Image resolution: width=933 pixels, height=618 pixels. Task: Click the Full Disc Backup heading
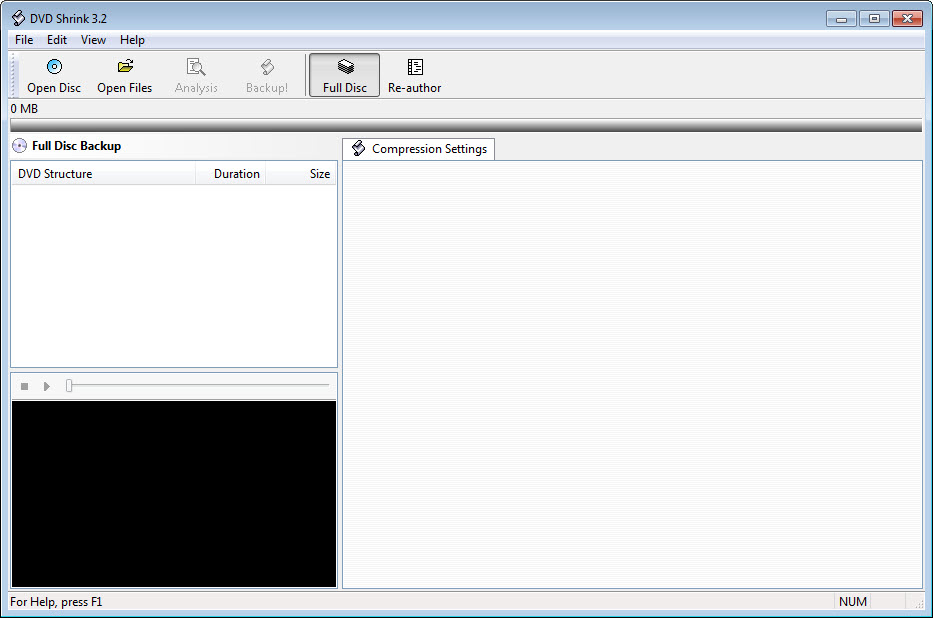[77, 146]
